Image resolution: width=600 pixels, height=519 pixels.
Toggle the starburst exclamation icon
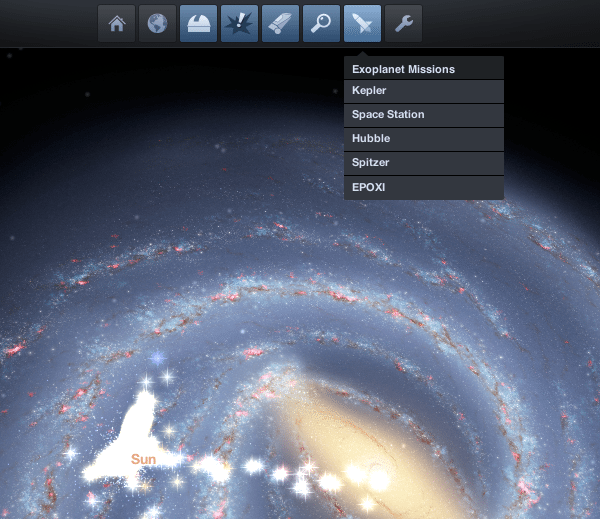(x=240, y=24)
